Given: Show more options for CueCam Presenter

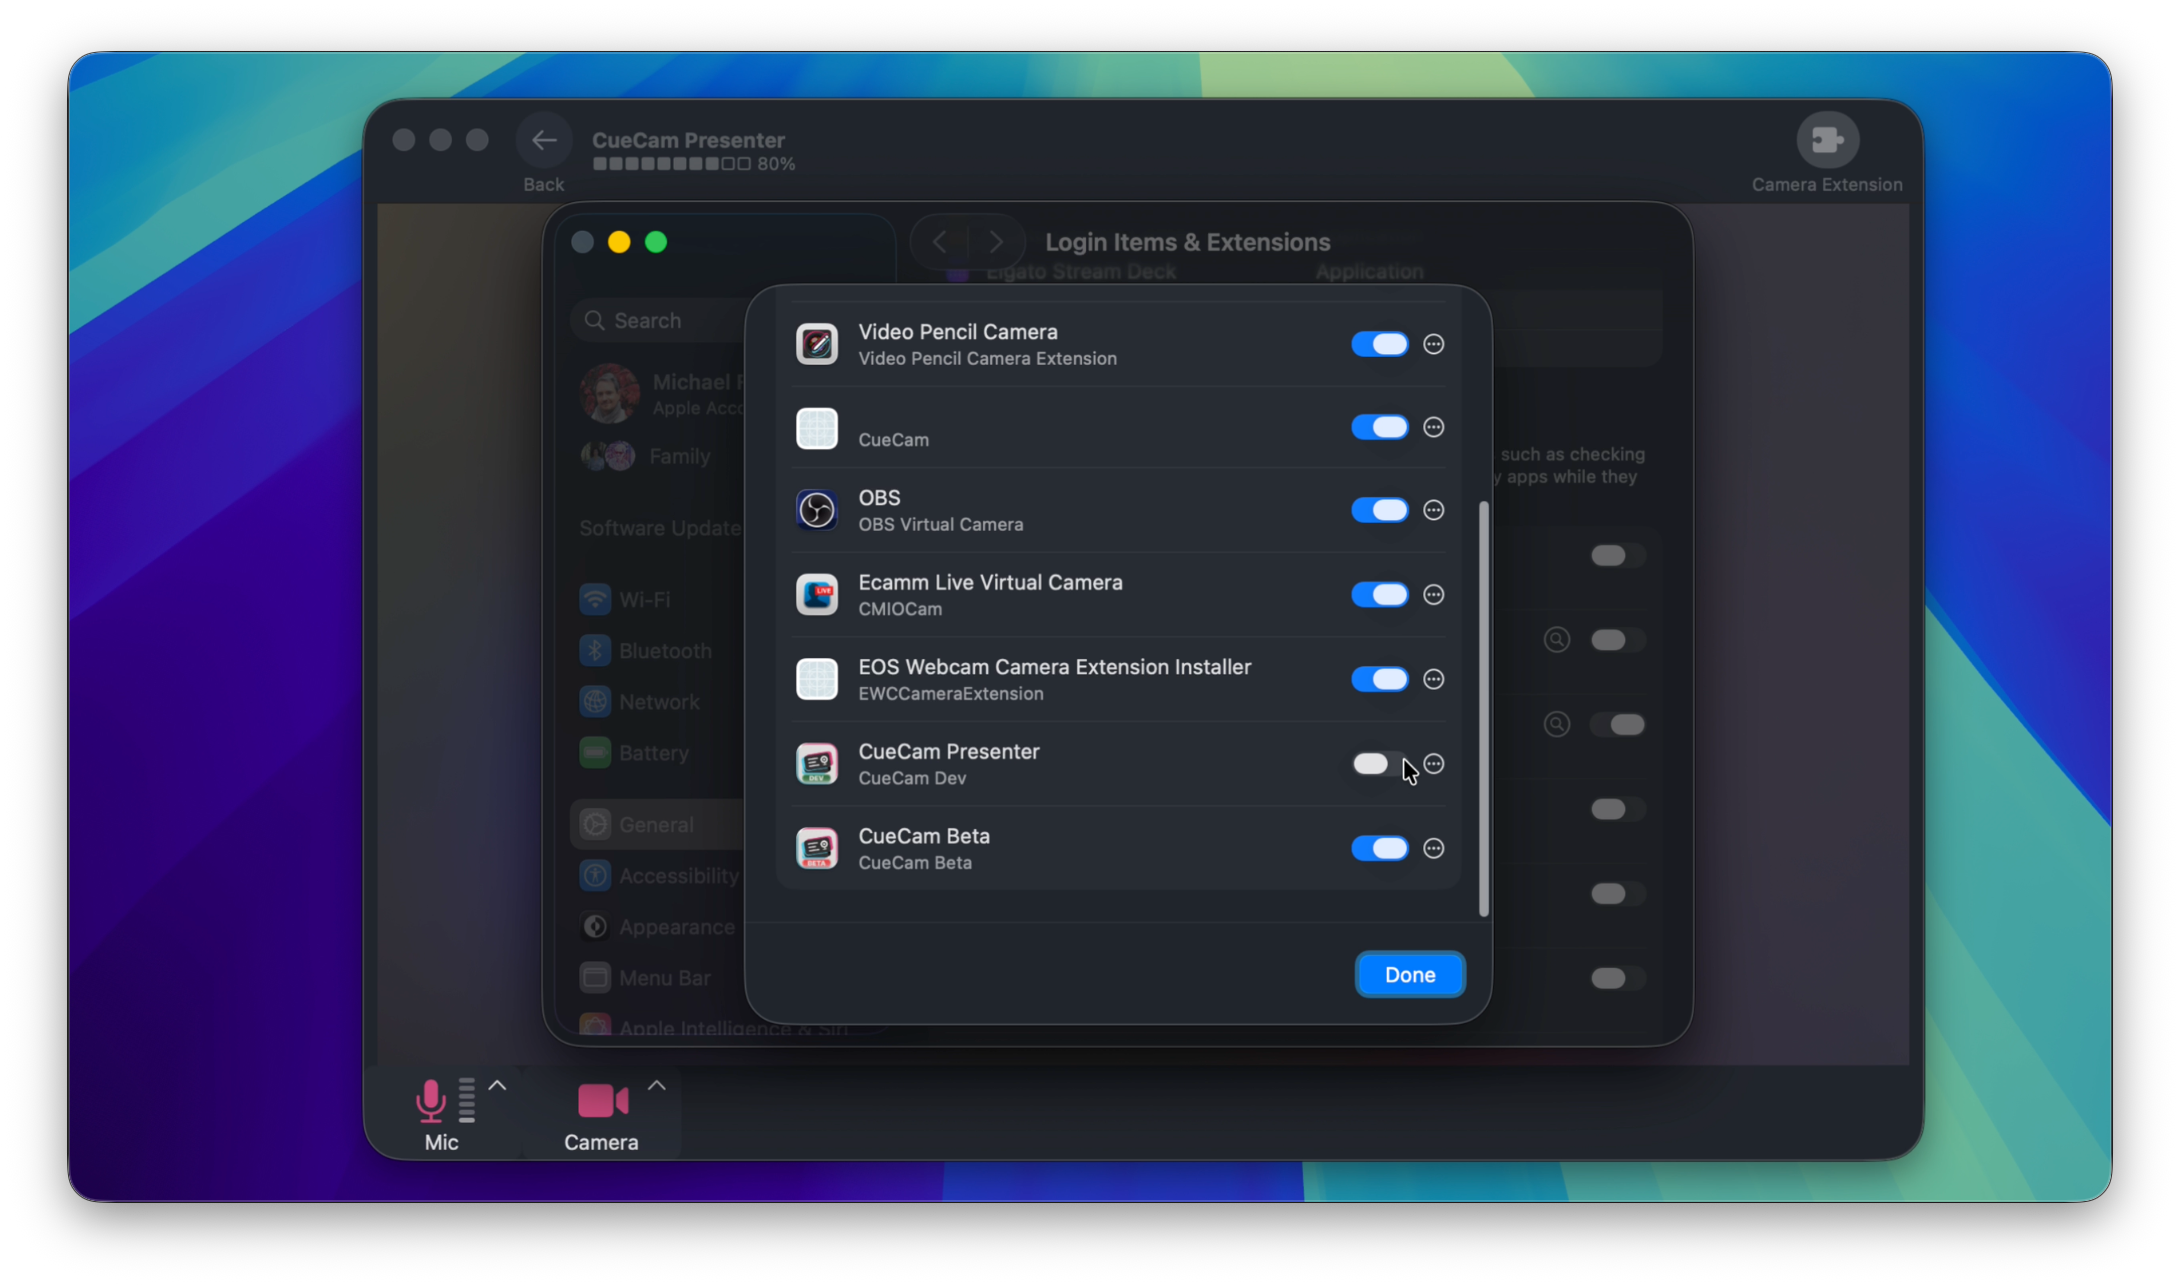Looking at the screenshot, I should click(1433, 764).
